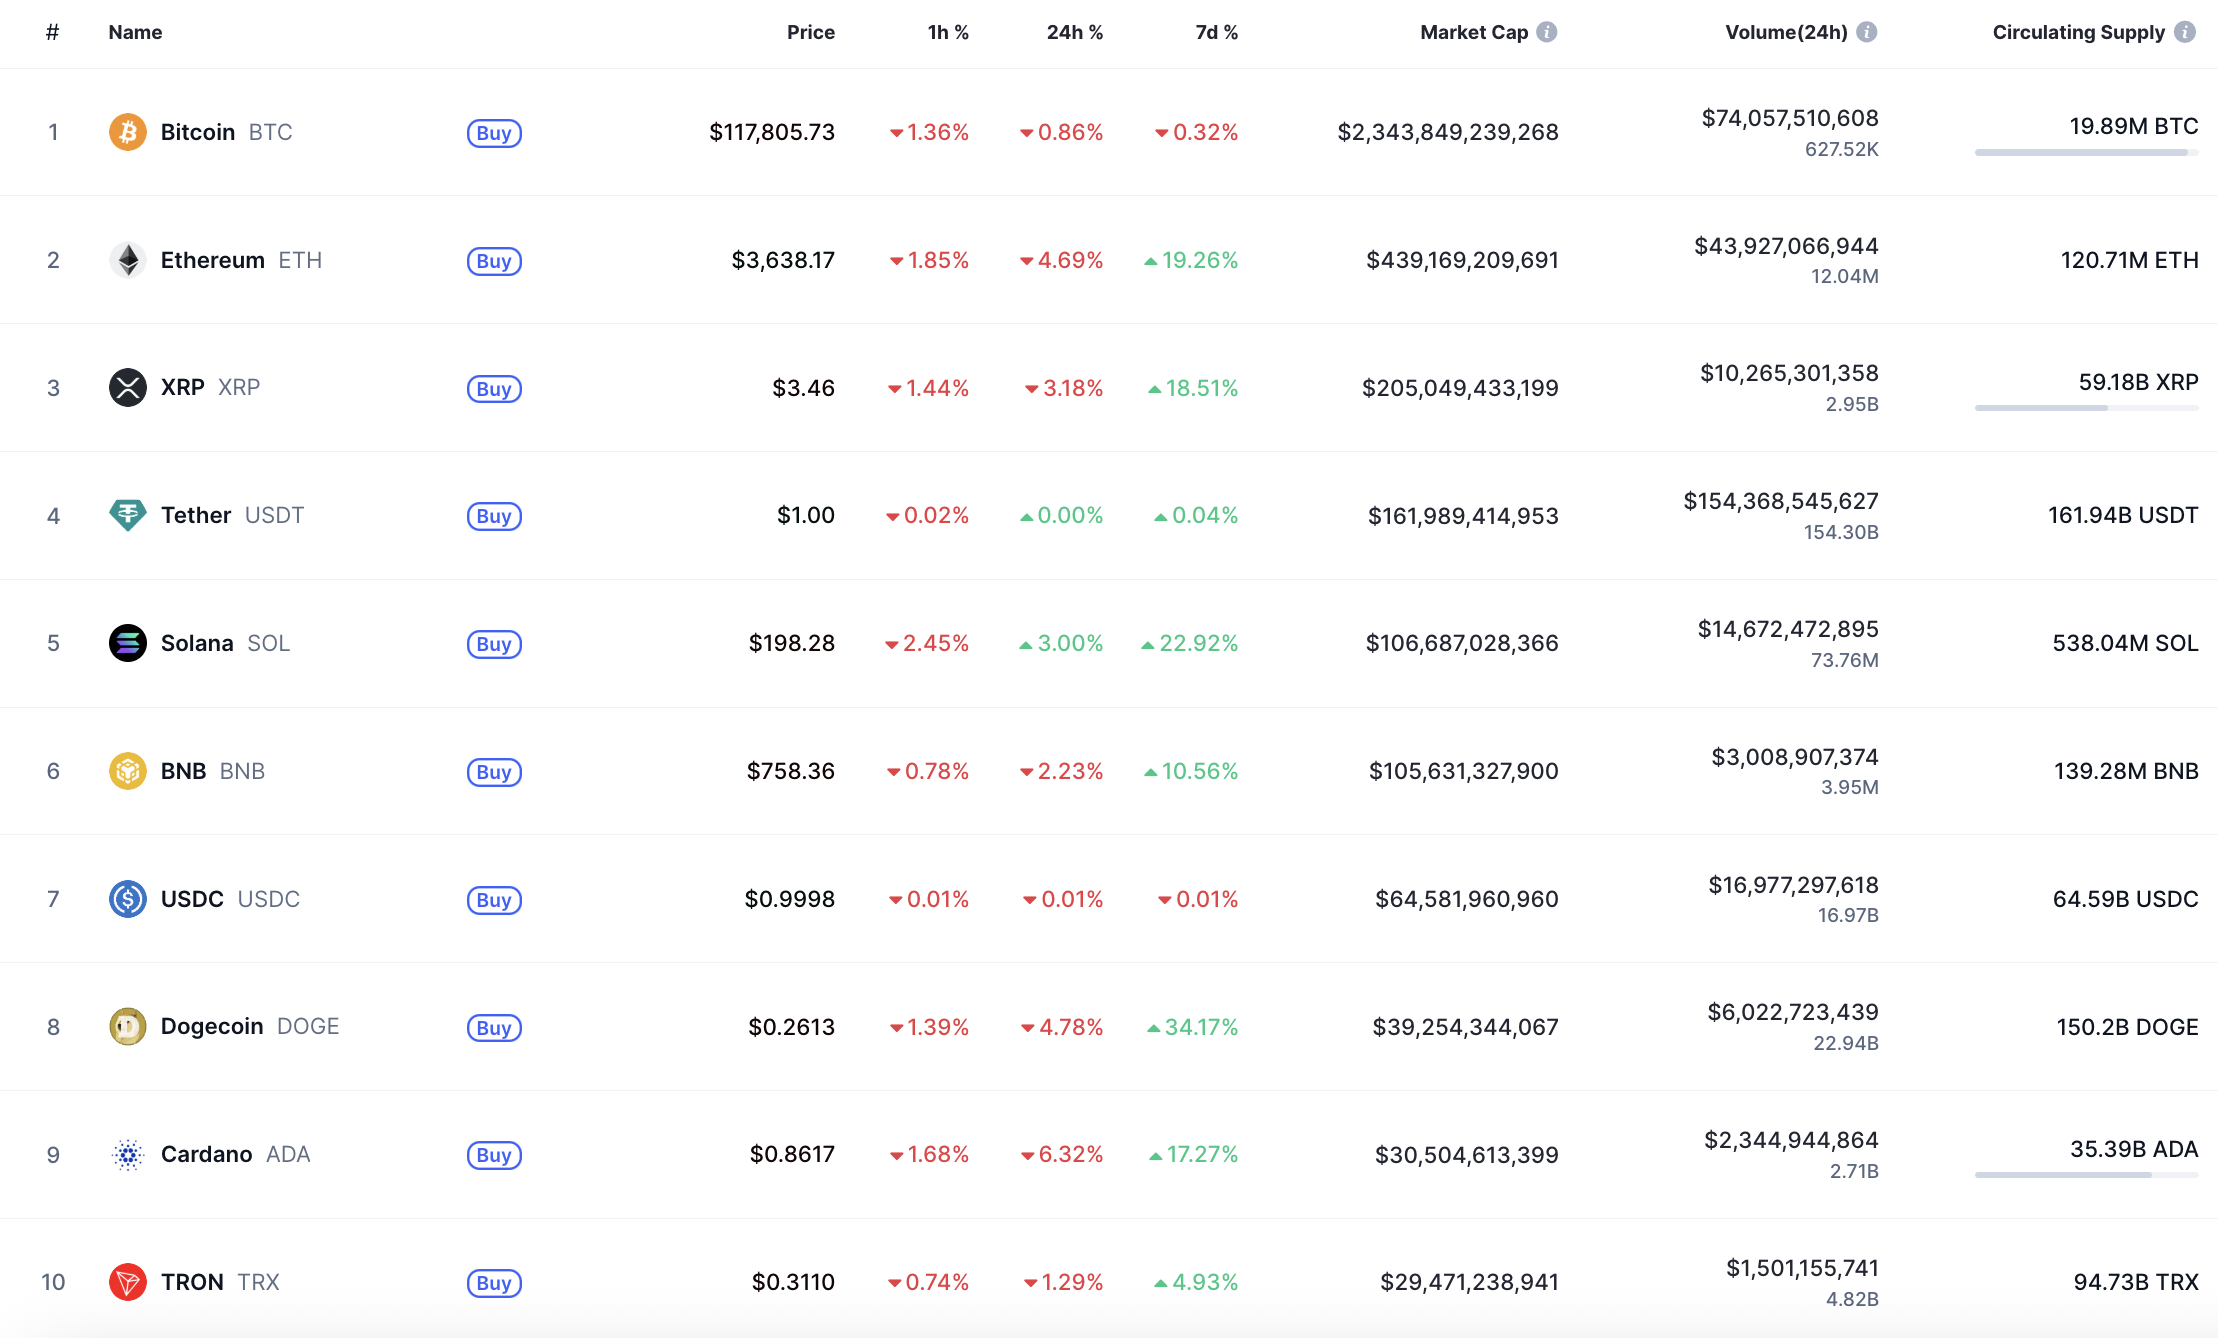Screen dimensions: 2218x1338
Task: Open the Circulating Supply info icon
Action: click(2185, 32)
